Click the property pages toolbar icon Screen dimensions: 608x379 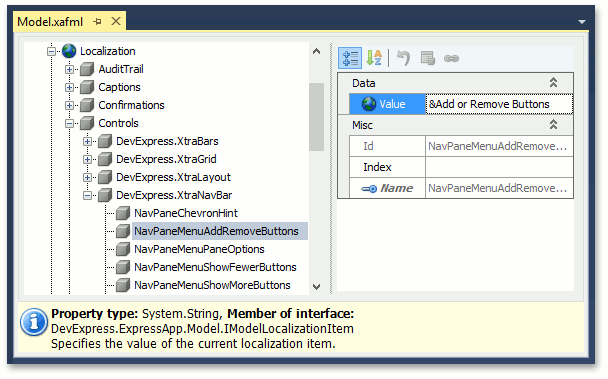428,58
